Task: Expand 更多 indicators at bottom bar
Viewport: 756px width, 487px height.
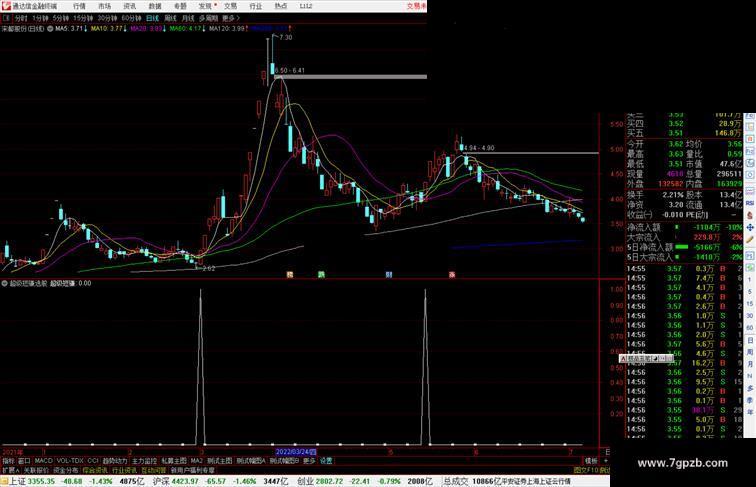Action: coord(309,461)
